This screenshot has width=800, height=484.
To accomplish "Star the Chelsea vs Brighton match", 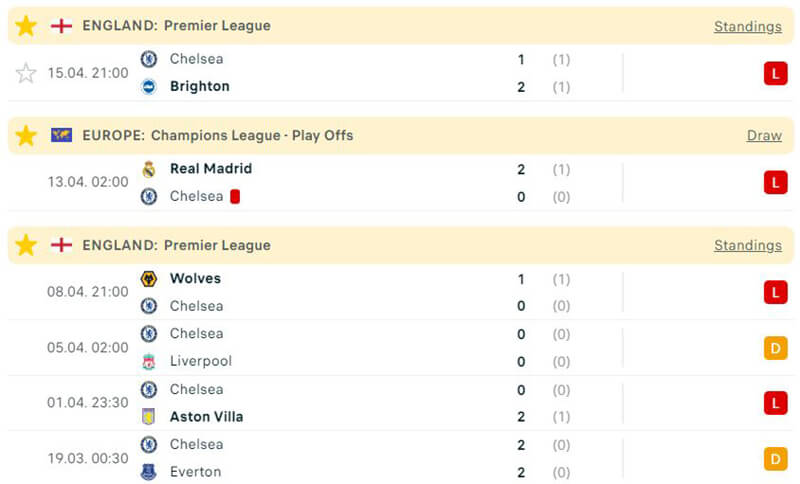I will click(26, 73).
